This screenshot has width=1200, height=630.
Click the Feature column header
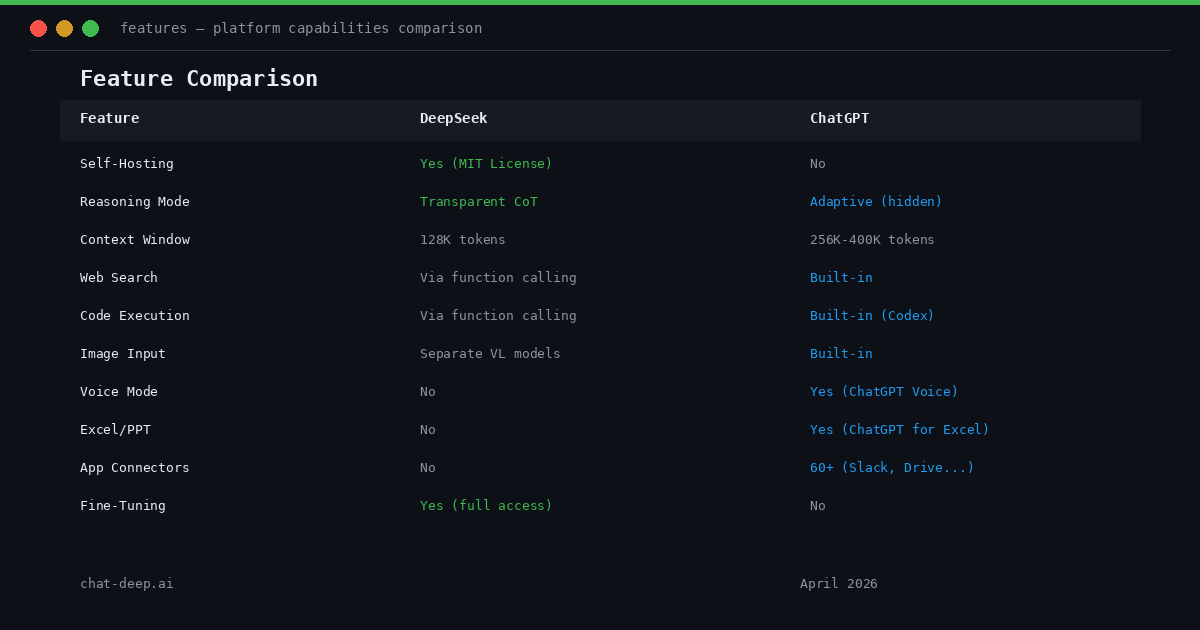[110, 118]
